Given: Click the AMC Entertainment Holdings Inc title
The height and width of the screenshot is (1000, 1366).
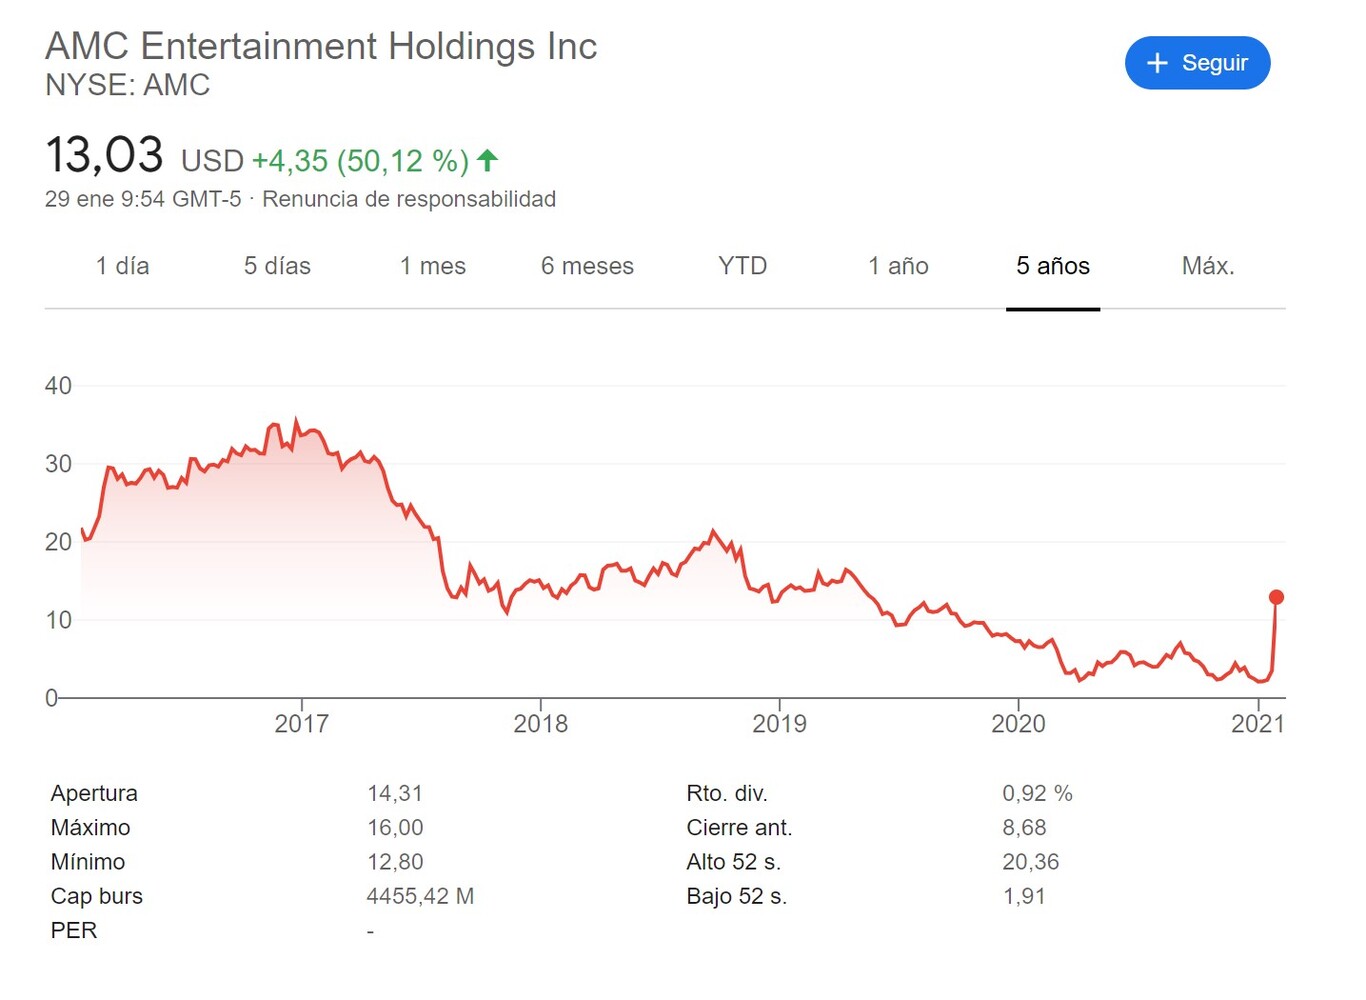Looking at the screenshot, I should (x=321, y=46).
